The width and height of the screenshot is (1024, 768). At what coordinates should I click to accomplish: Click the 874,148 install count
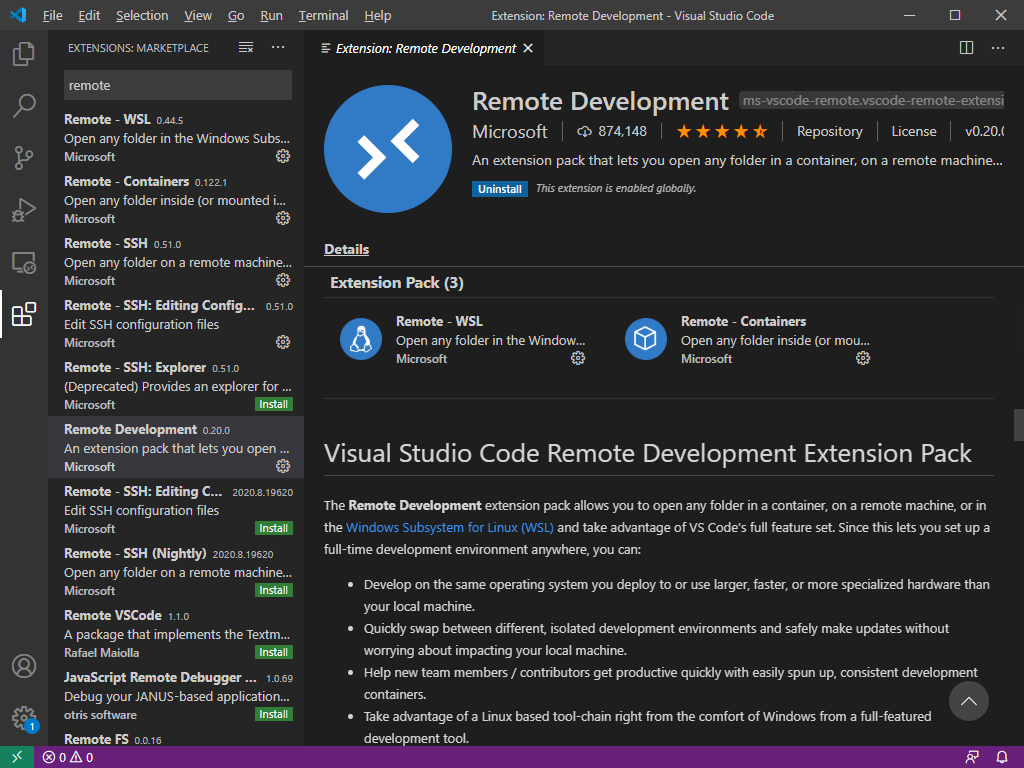(612, 131)
